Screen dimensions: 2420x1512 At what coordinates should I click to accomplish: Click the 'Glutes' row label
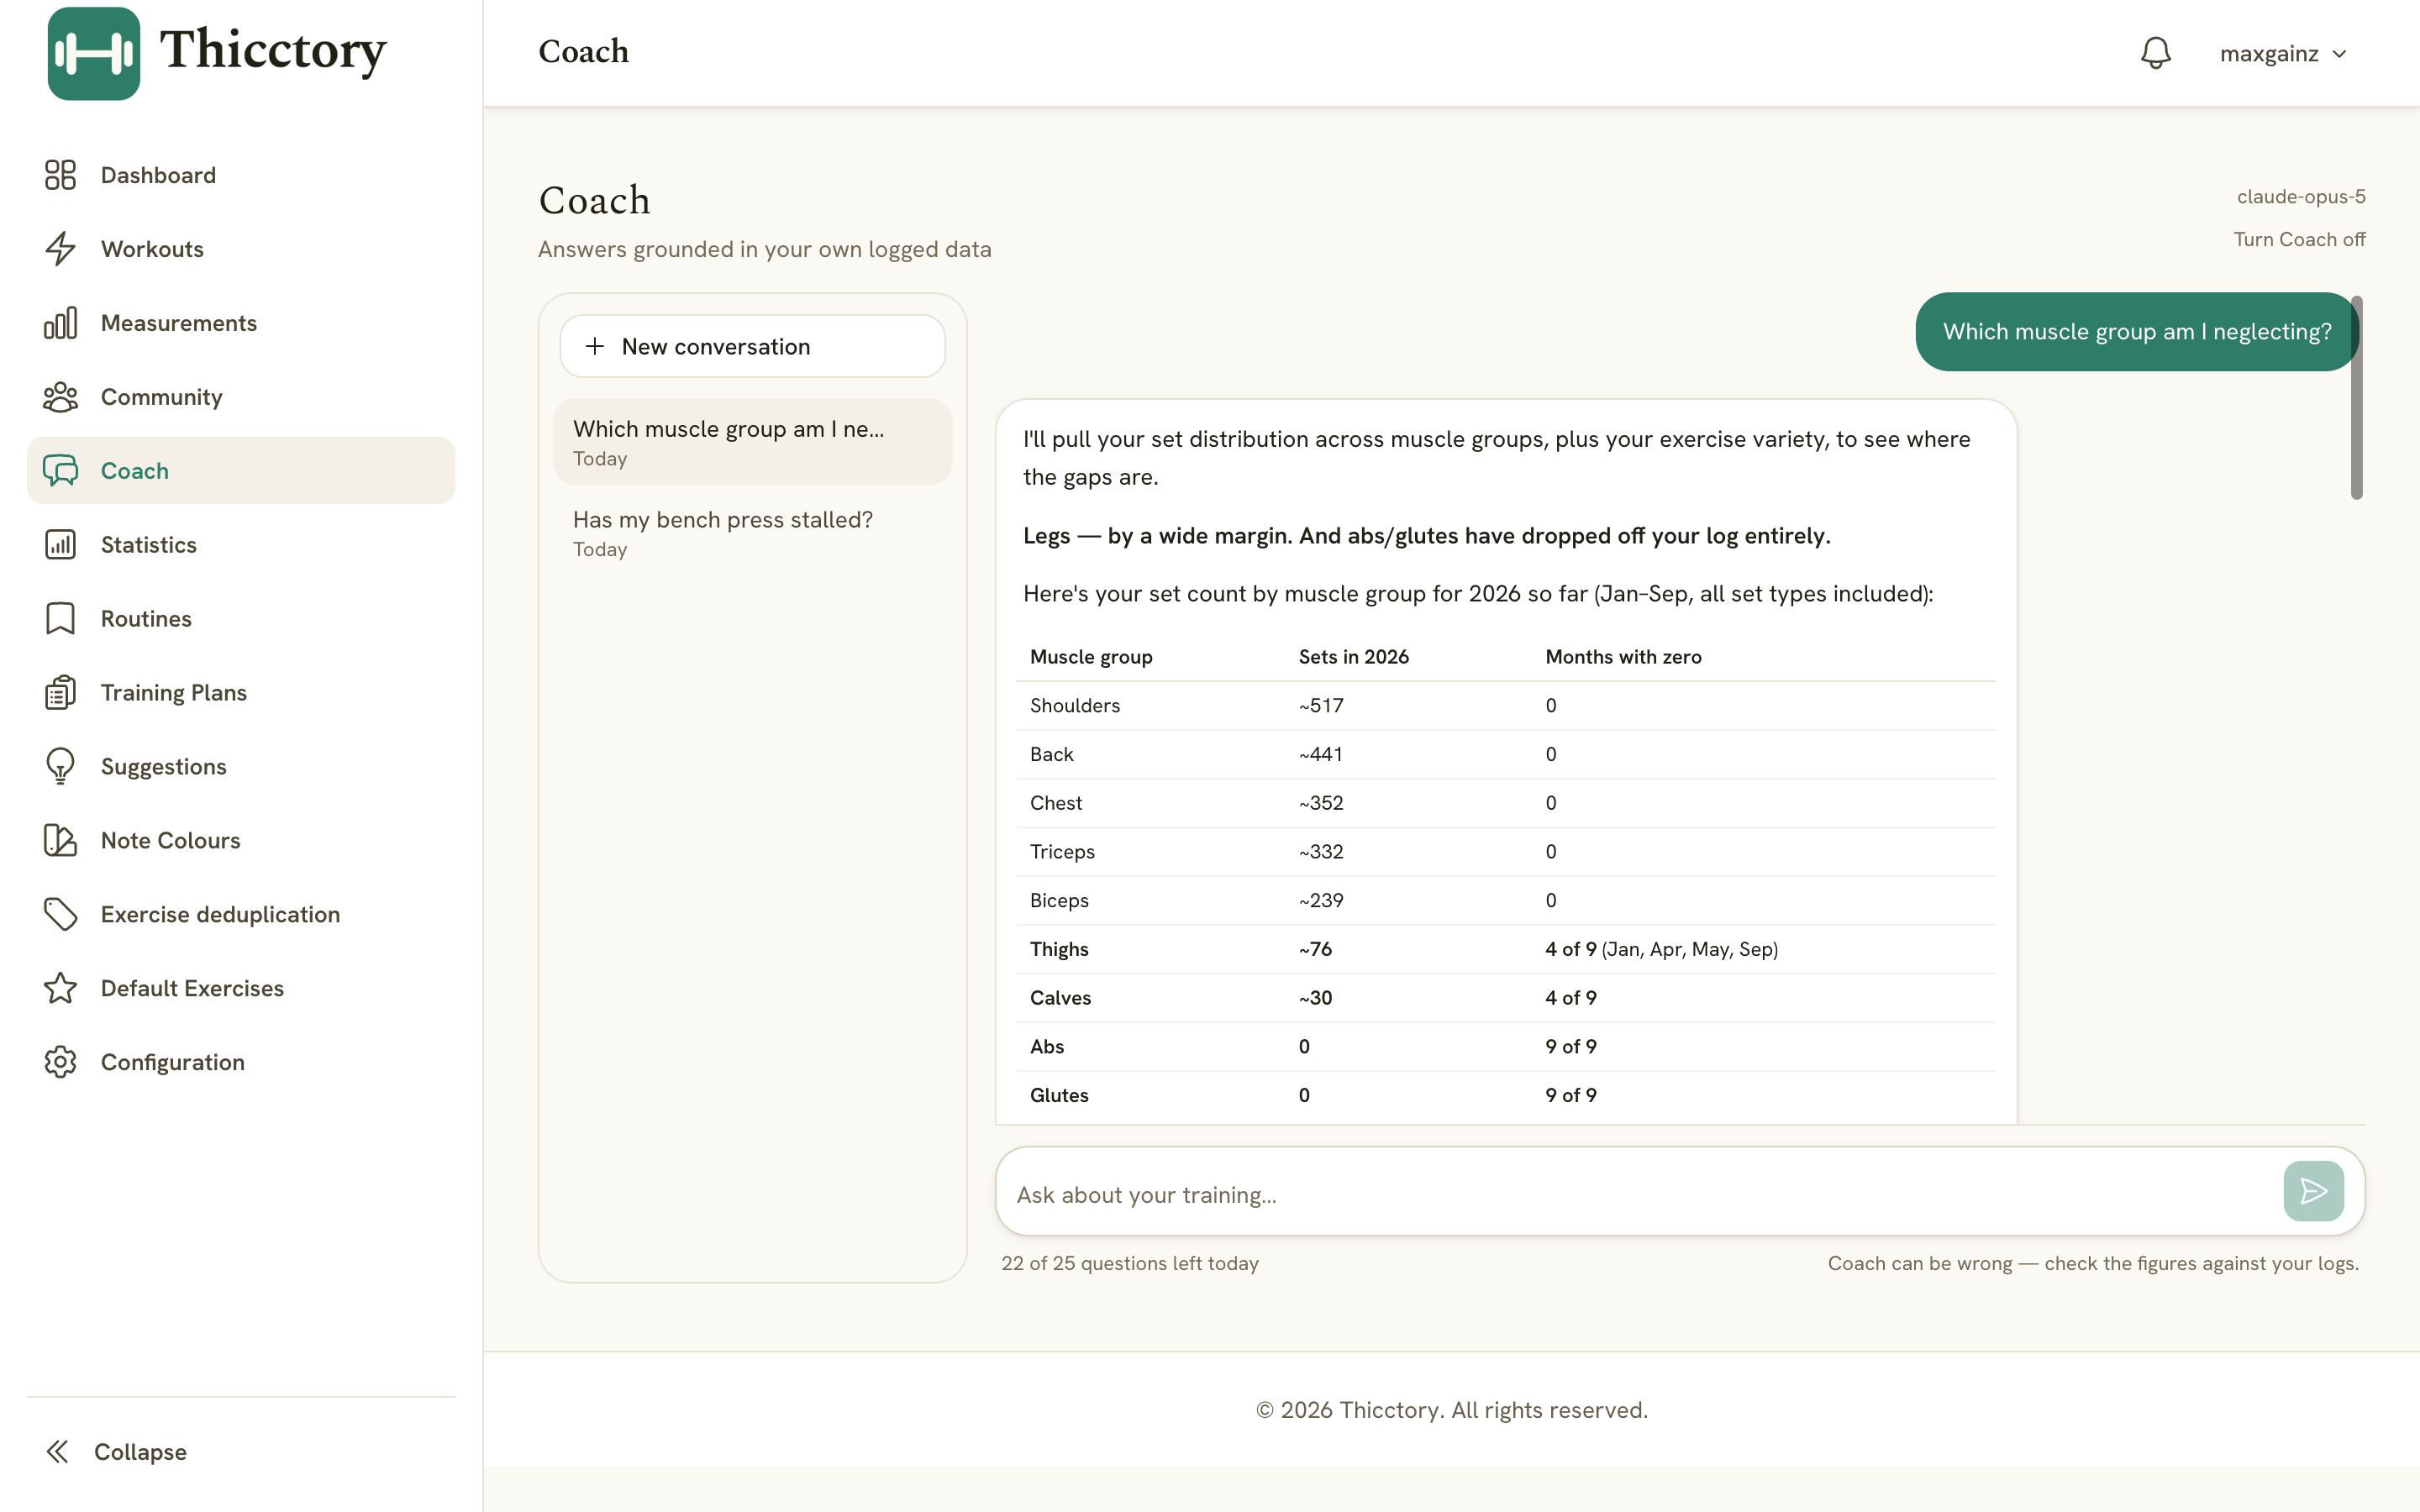[x=1059, y=1095]
